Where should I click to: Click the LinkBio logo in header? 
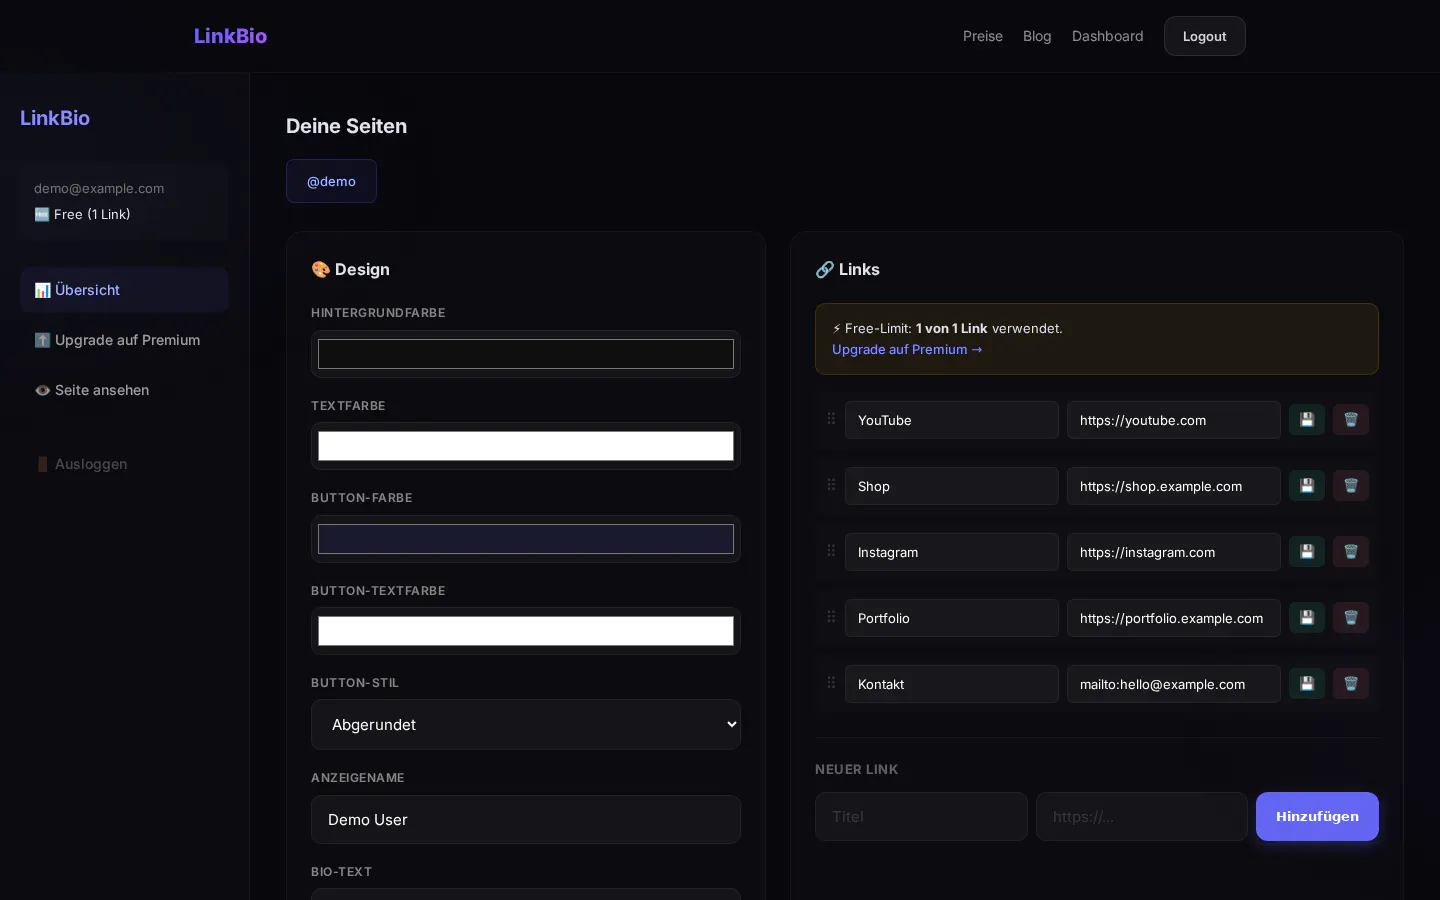pos(230,36)
